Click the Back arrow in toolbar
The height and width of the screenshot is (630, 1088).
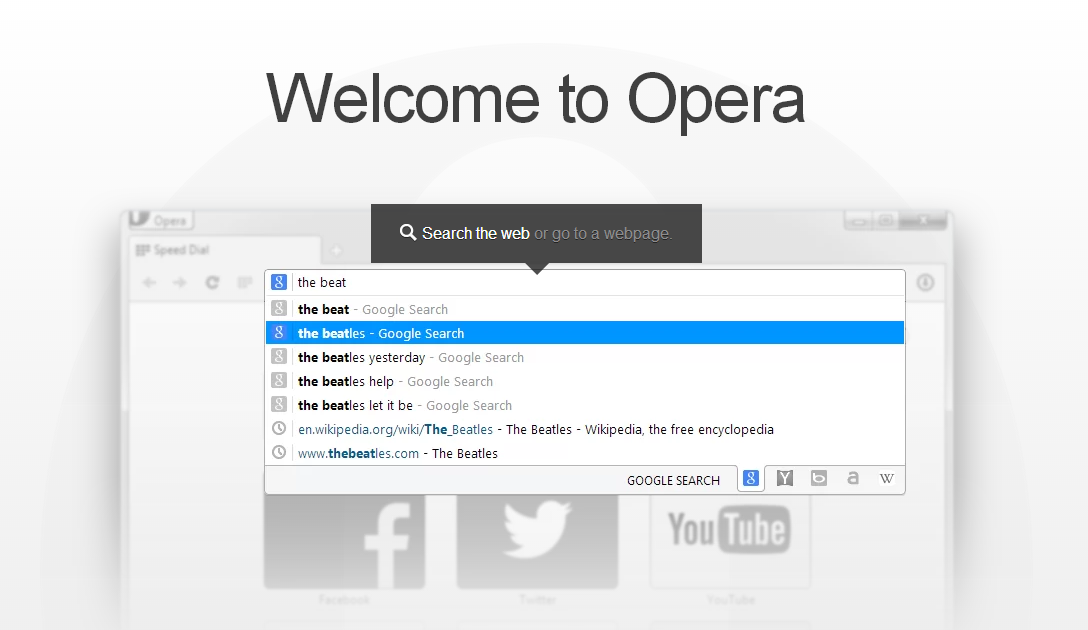[x=149, y=282]
